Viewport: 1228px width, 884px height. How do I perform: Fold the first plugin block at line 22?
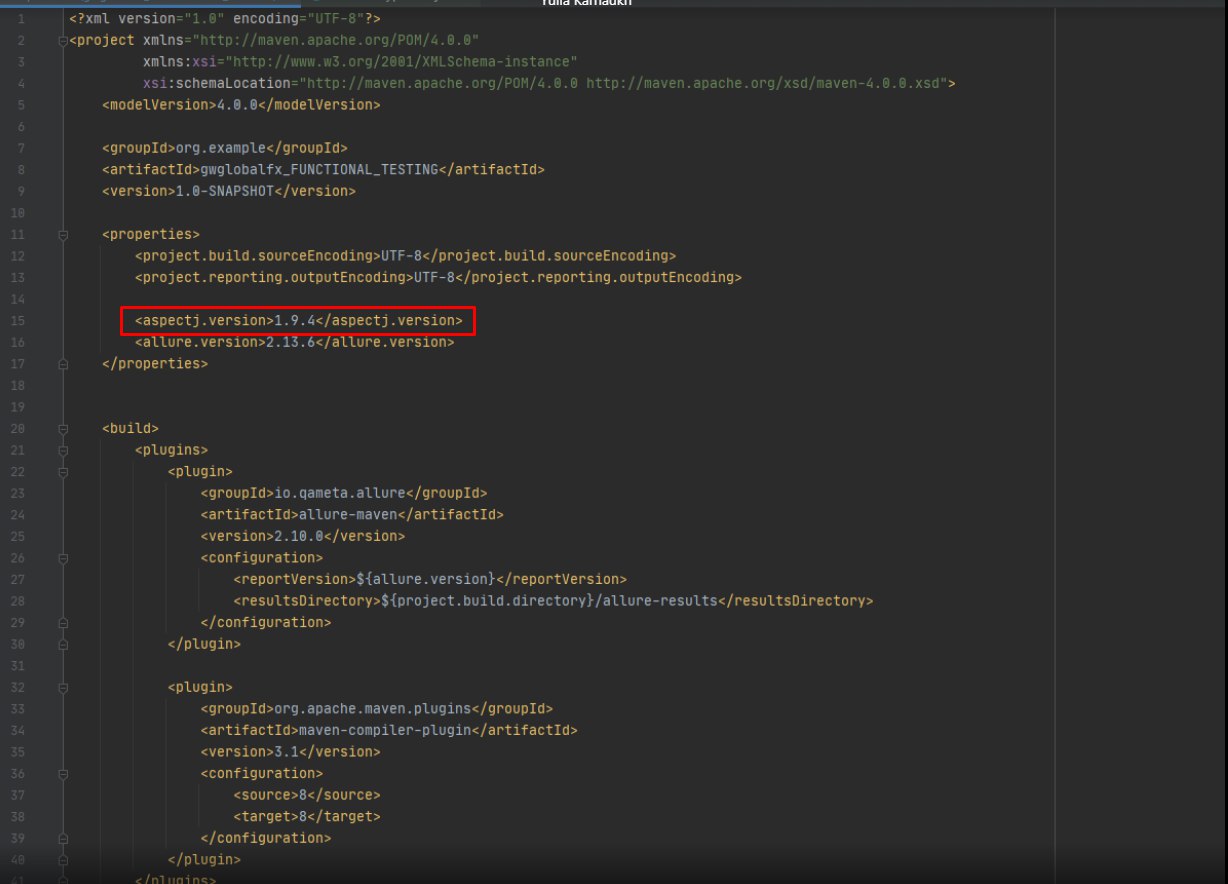[x=64, y=472]
